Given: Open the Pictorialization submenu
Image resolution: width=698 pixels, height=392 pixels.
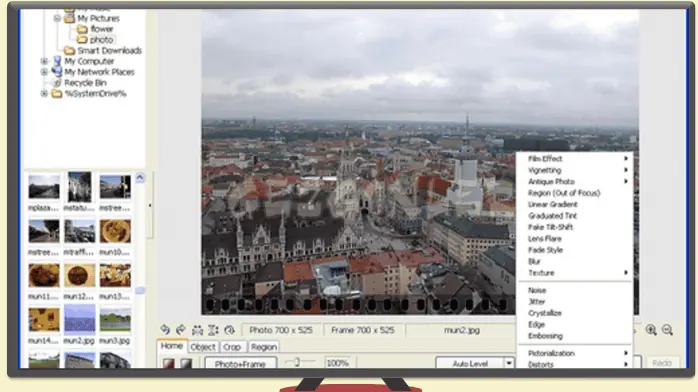Looking at the screenshot, I should click(x=575, y=353).
